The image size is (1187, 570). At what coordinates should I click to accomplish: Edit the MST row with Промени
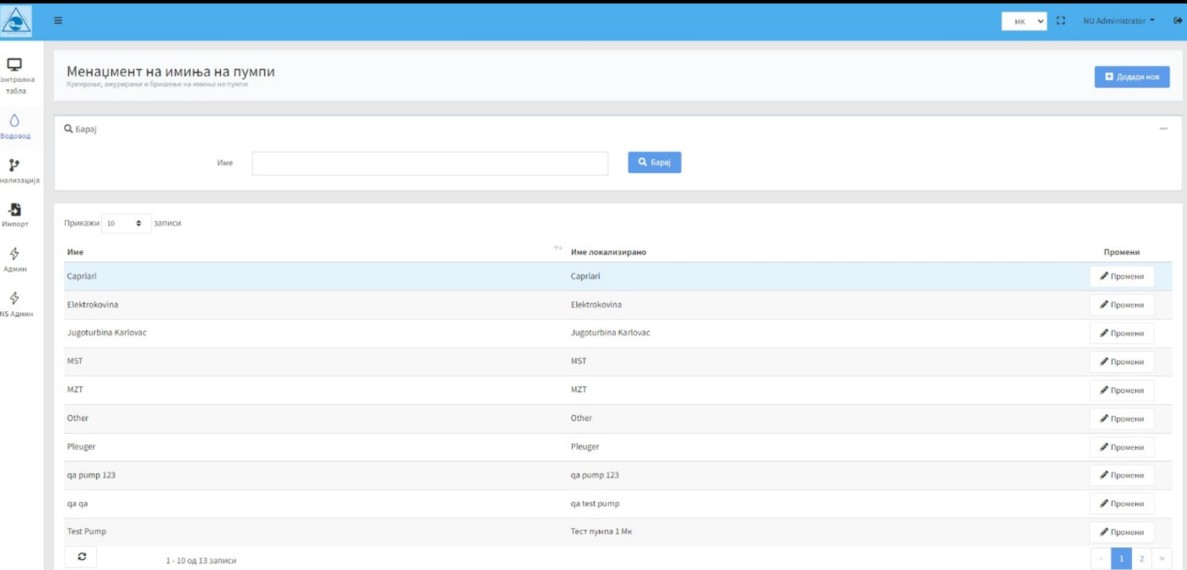pyautogui.click(x=1122, y=362)
